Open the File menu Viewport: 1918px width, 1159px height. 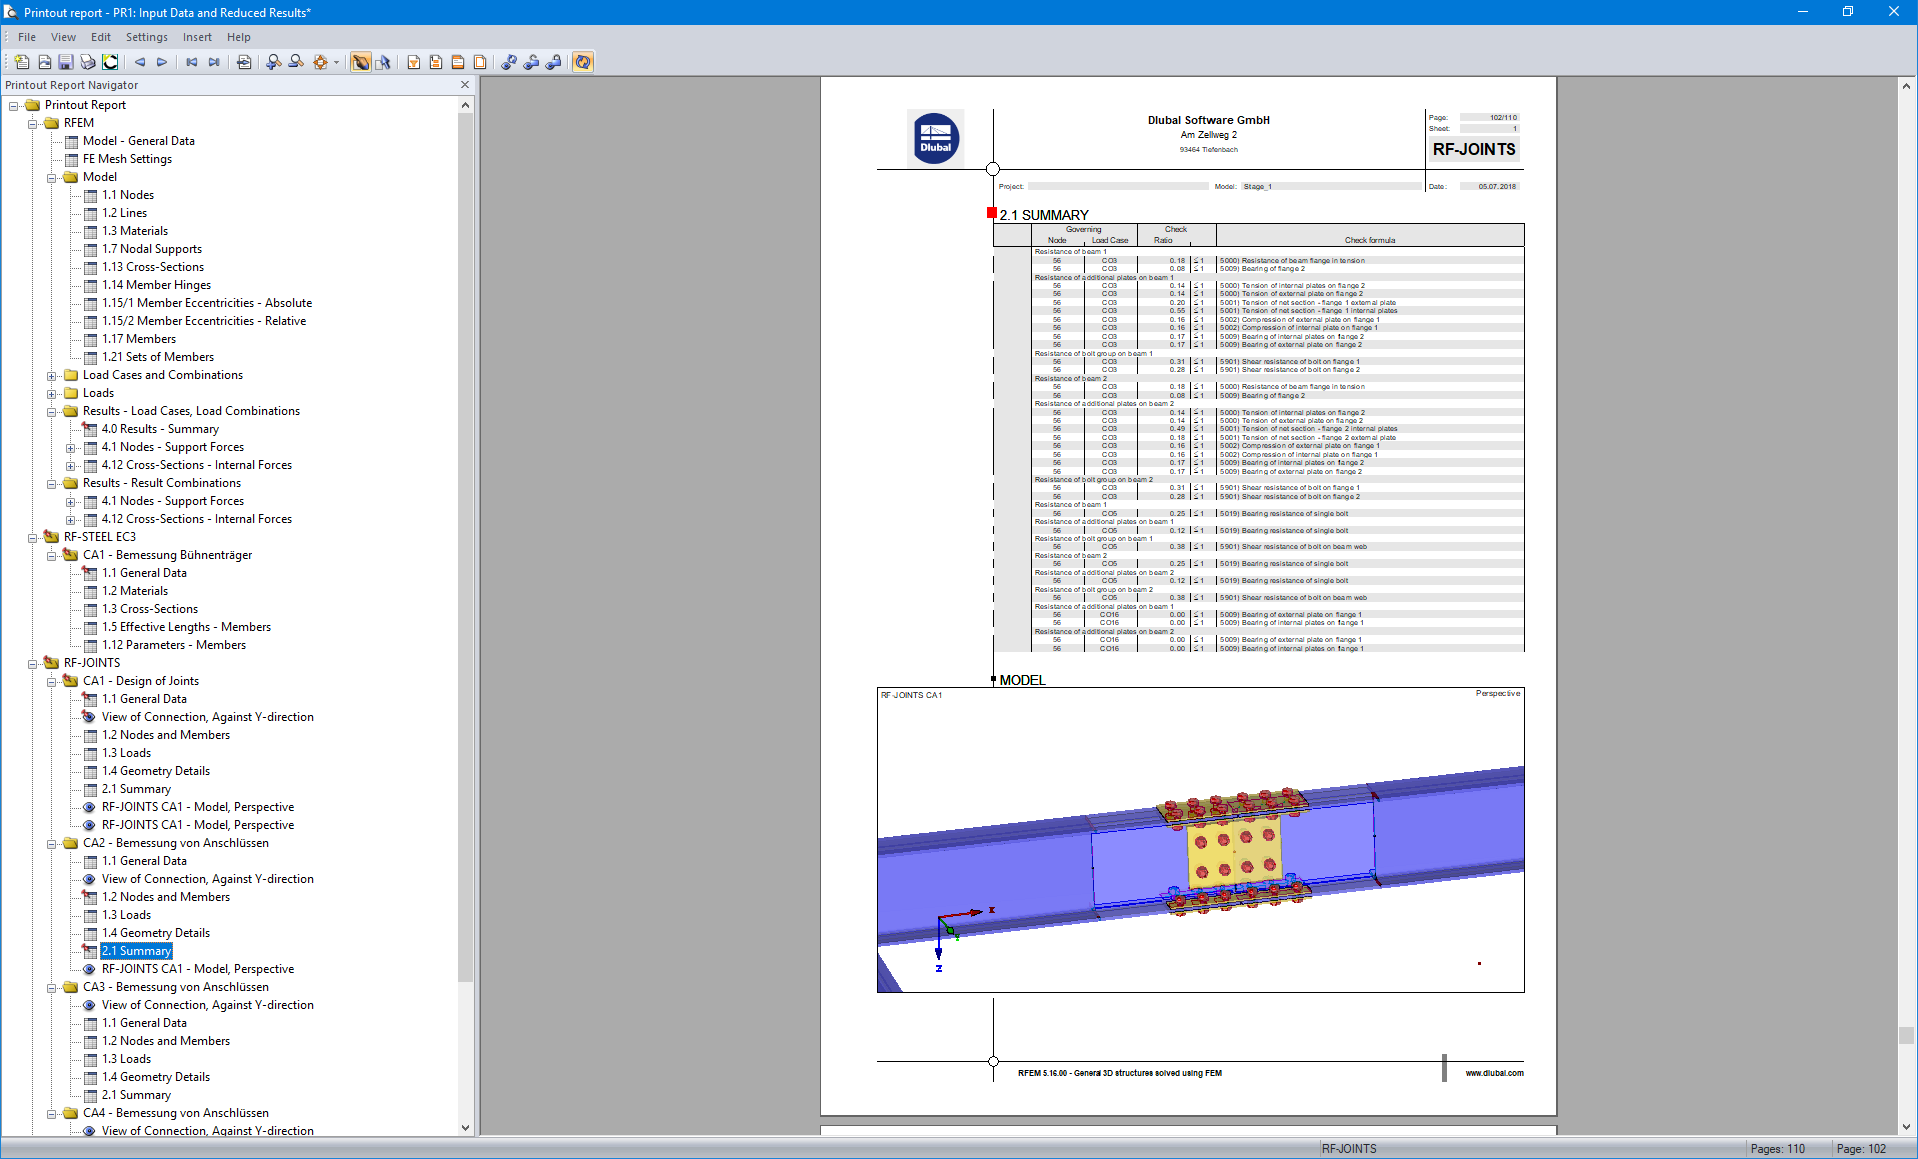27,37
